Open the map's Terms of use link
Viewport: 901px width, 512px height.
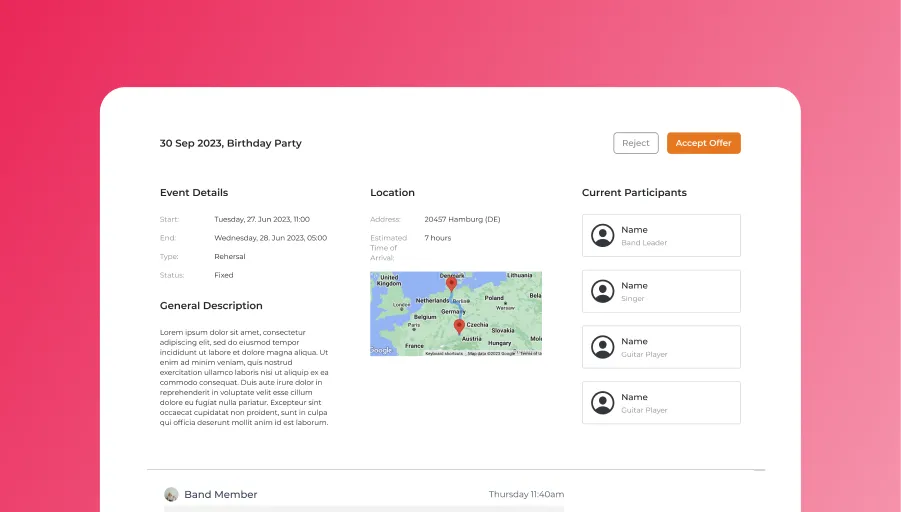point(530,353)
